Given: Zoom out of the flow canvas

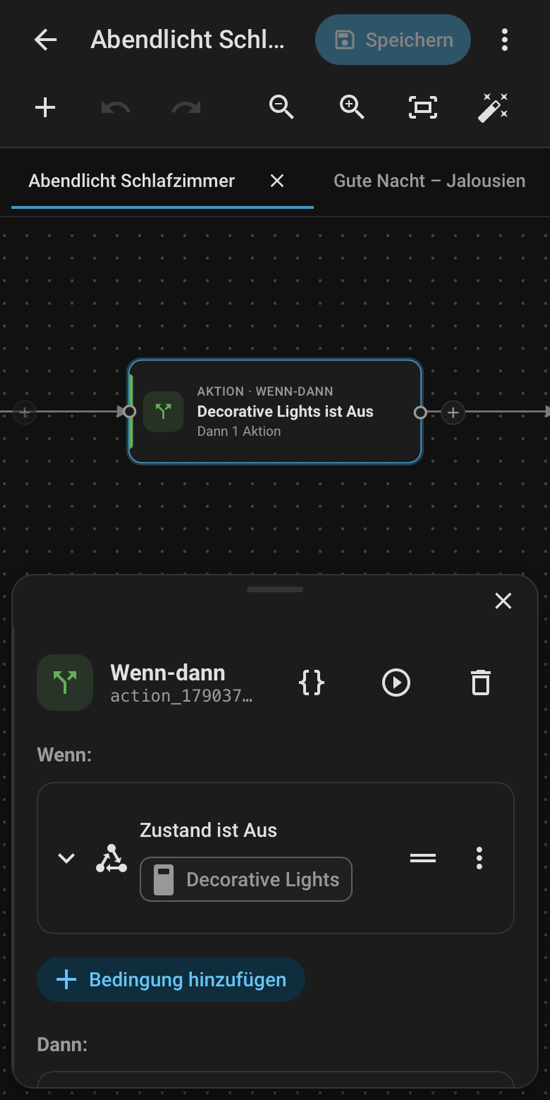Looking at the screenshot, I should click(281, 107).
